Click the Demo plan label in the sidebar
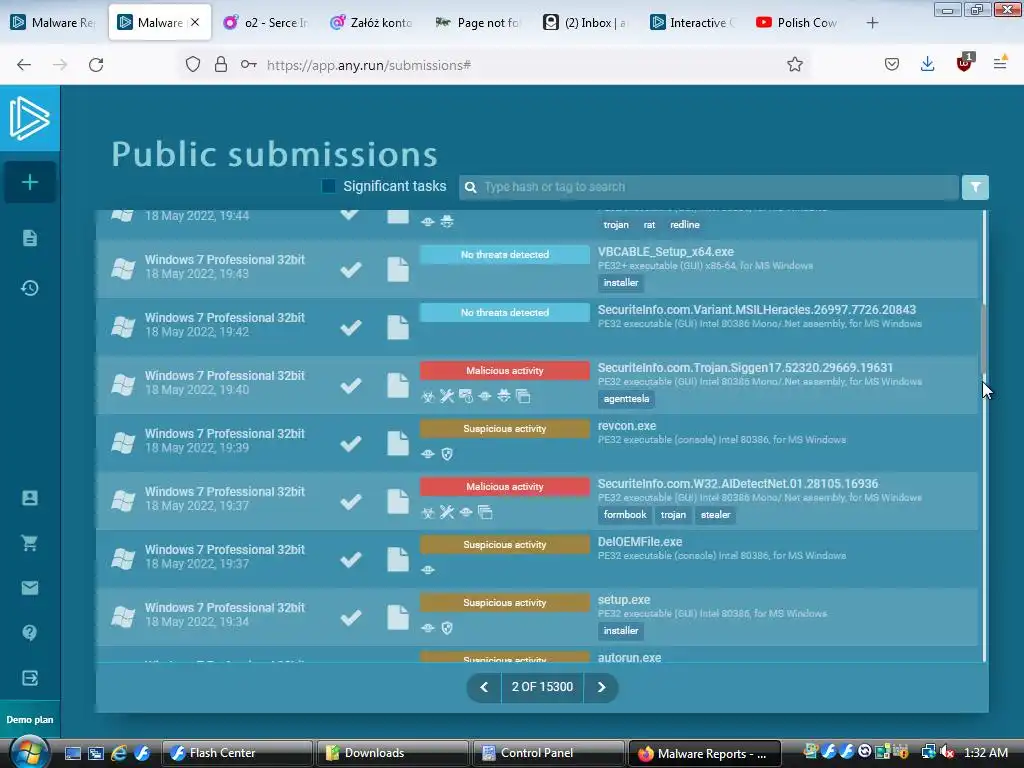Image resolution: width=1024 pixels, height=768 pixels. 30,719
